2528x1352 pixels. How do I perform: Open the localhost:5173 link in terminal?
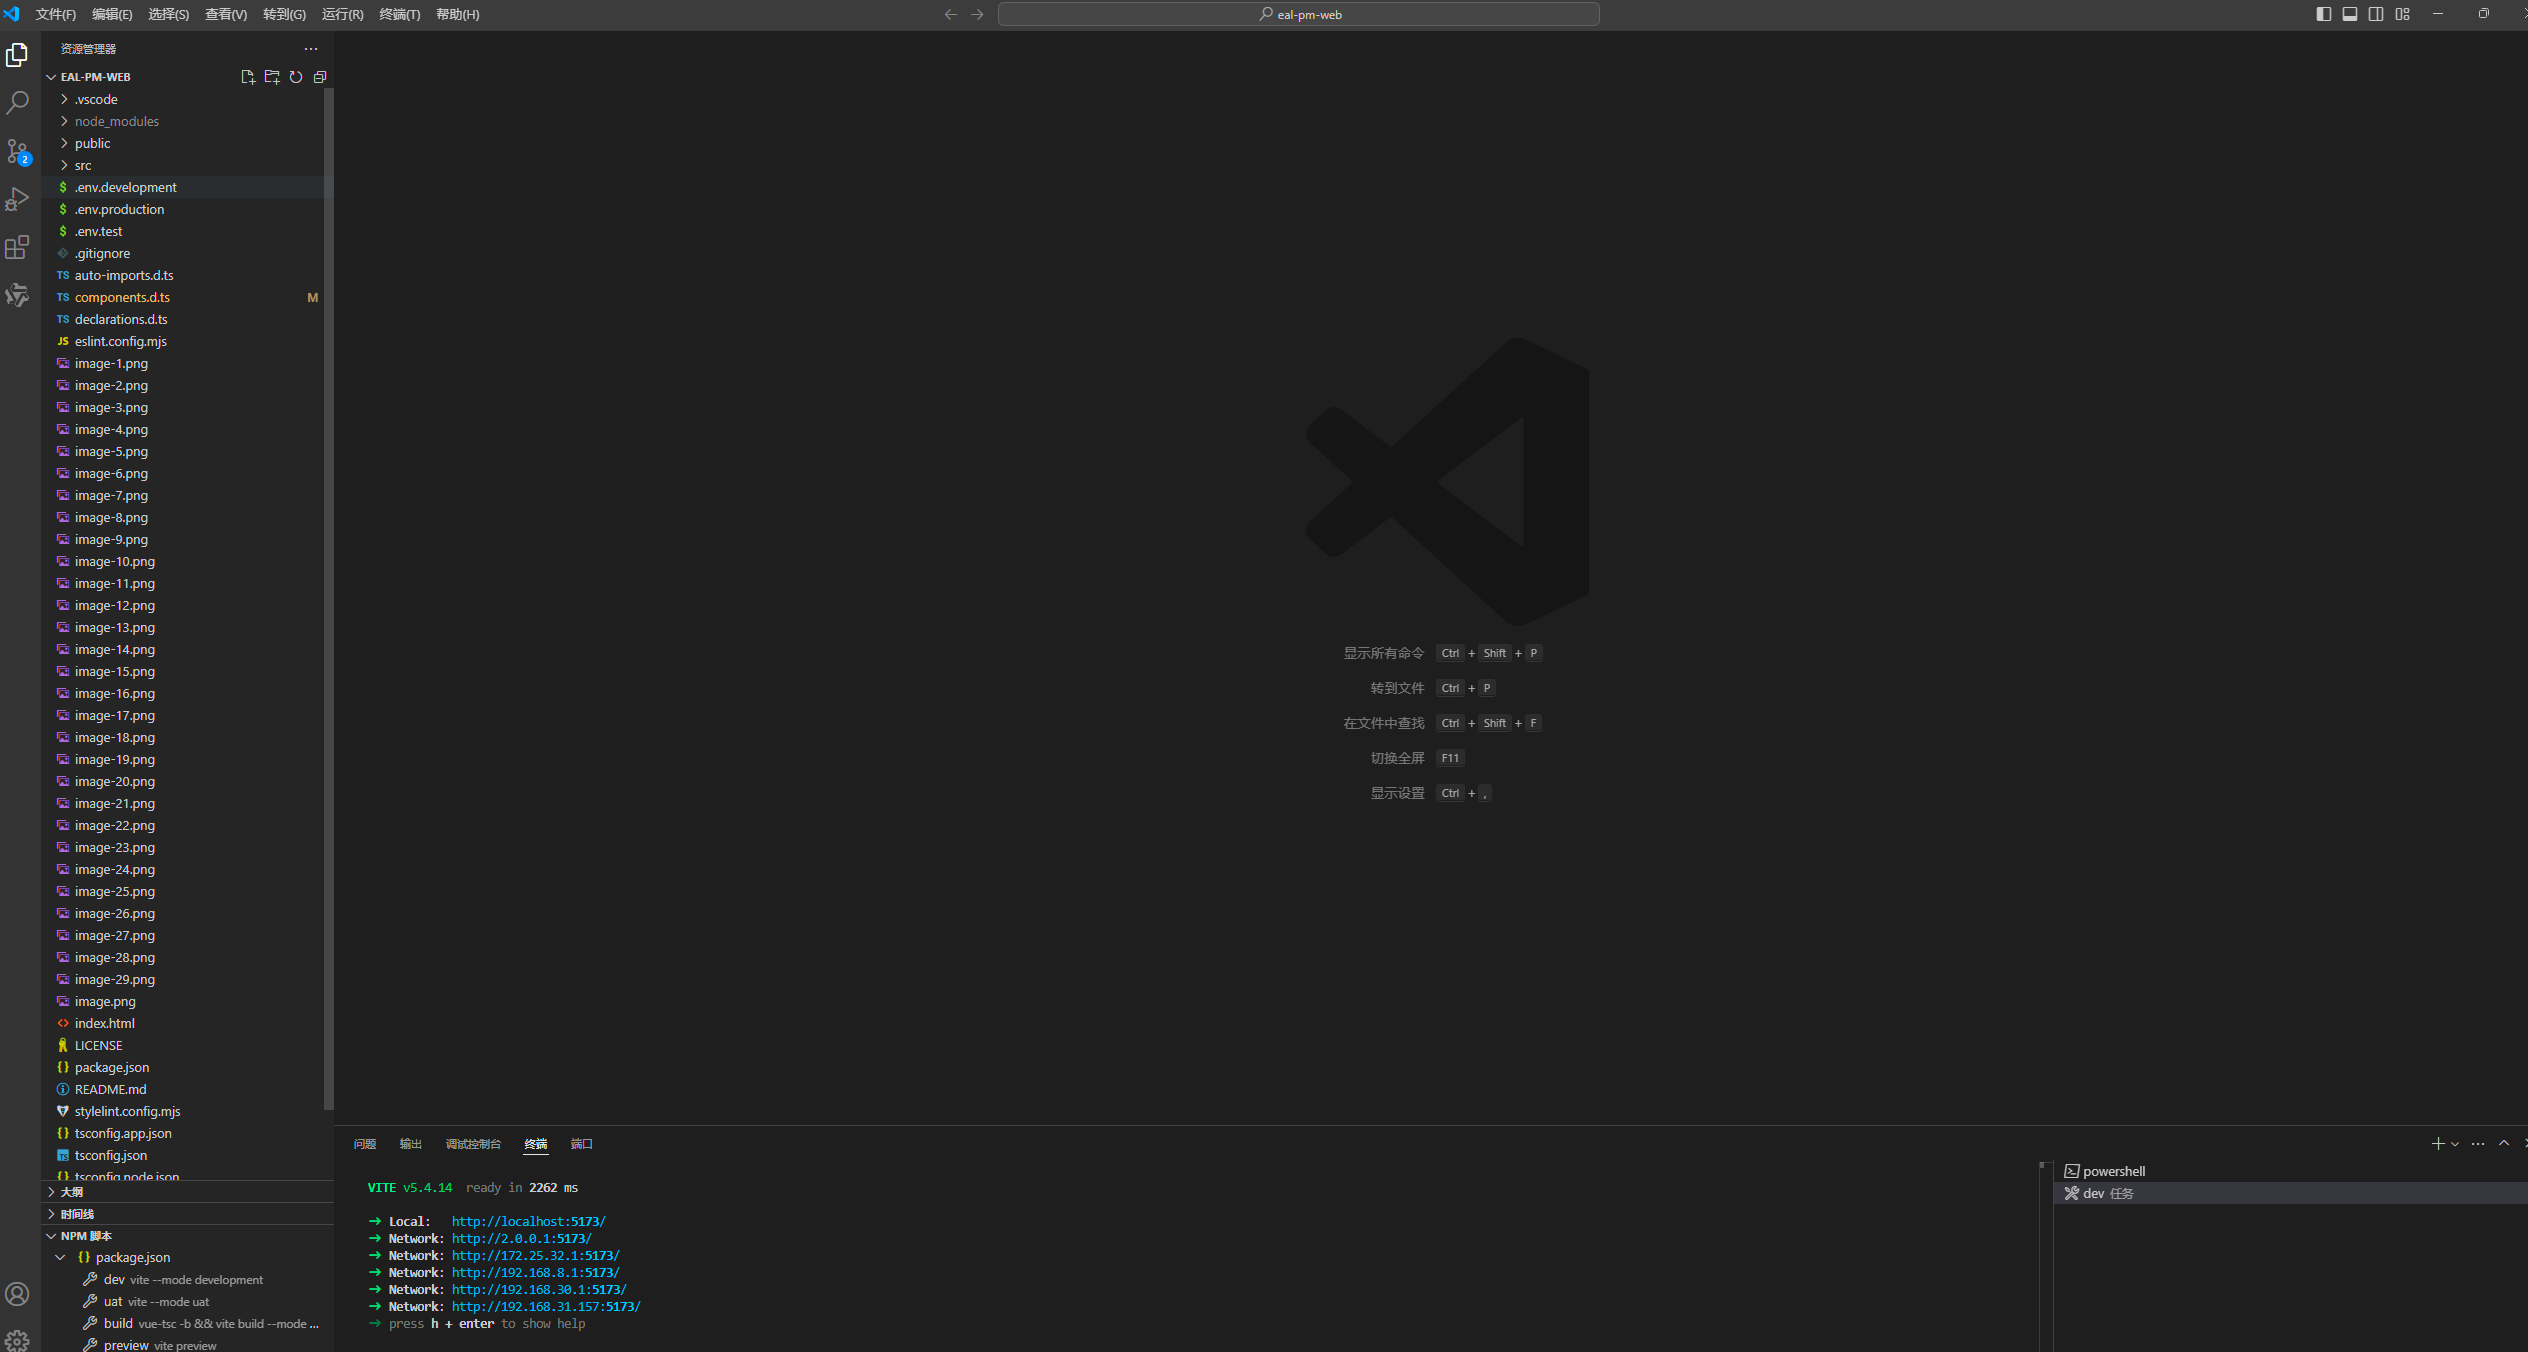pos(528,1221)
